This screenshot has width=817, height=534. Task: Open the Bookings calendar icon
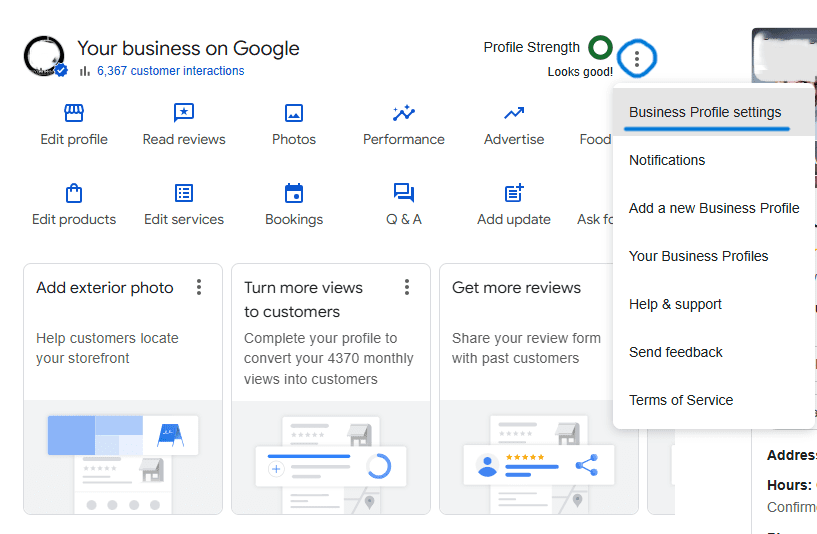coord(294,193)
